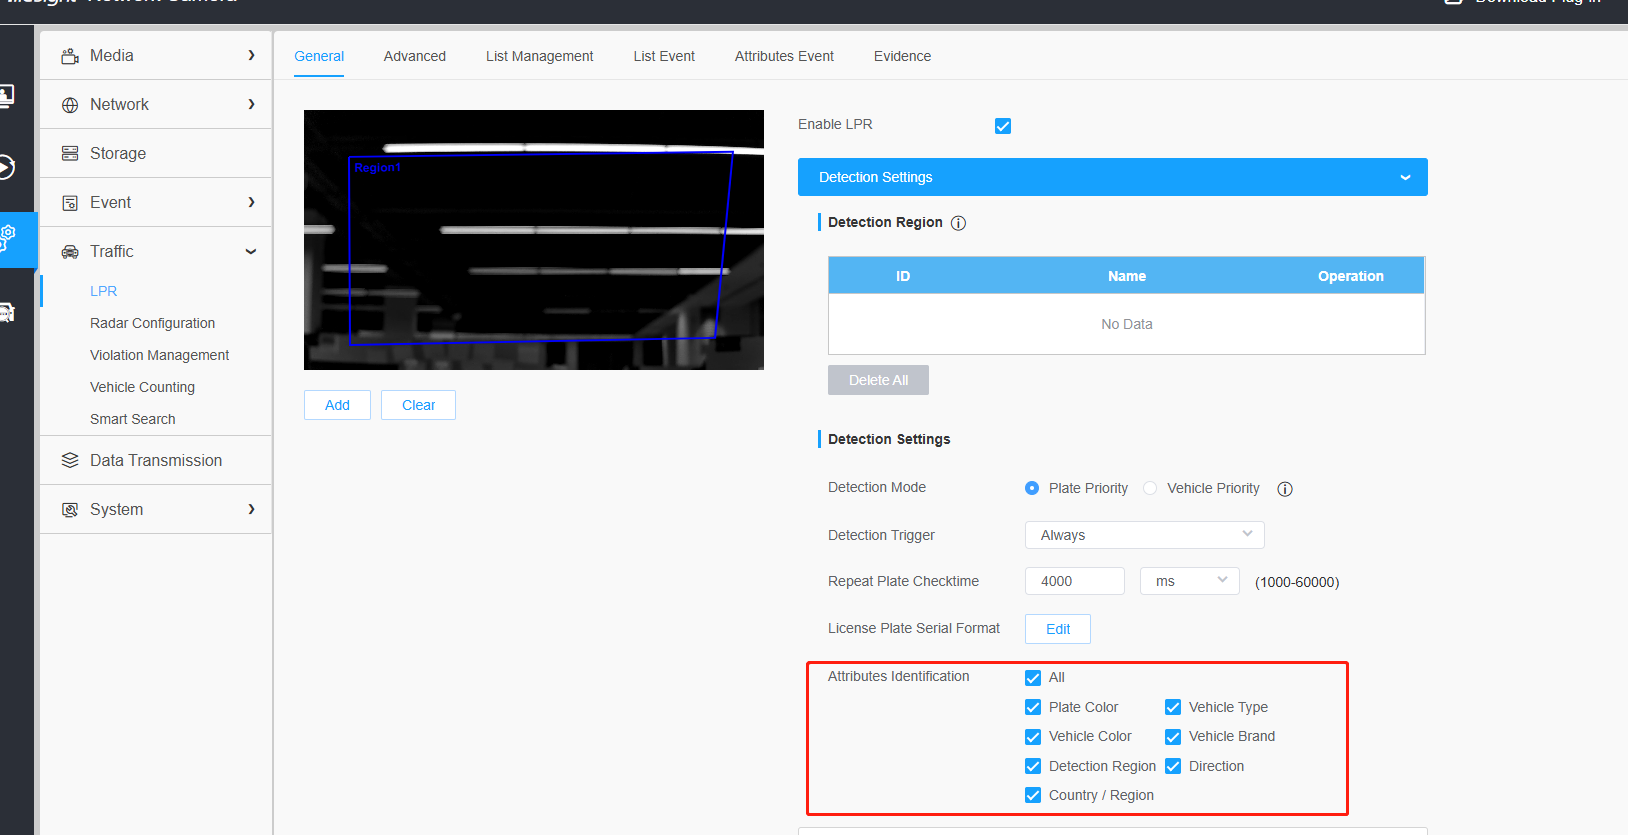Switch to the Advanced tab
The width and height of the screenshot is (1628, 835).
(x=415, y=56)
